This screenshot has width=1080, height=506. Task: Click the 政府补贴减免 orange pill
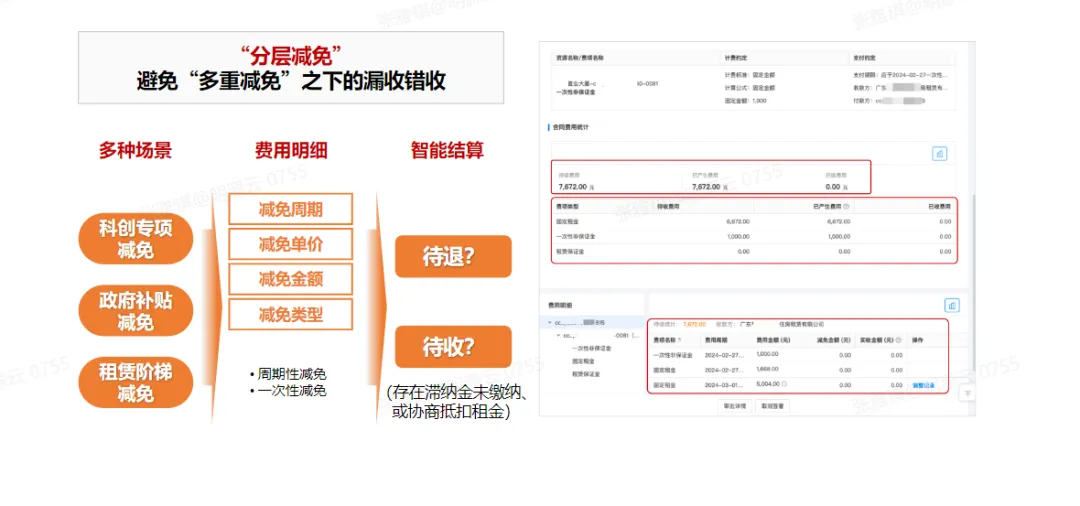tap(135, 311)
